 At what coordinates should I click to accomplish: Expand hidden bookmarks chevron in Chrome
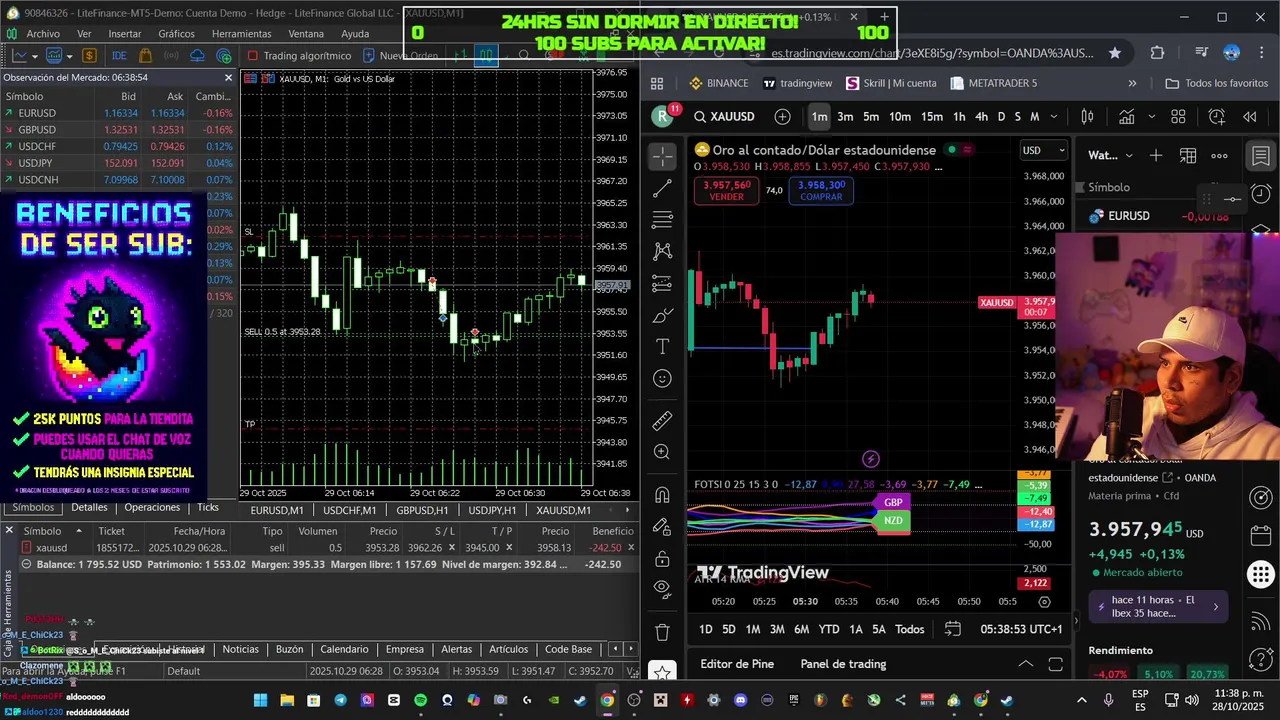[1132, 83]
